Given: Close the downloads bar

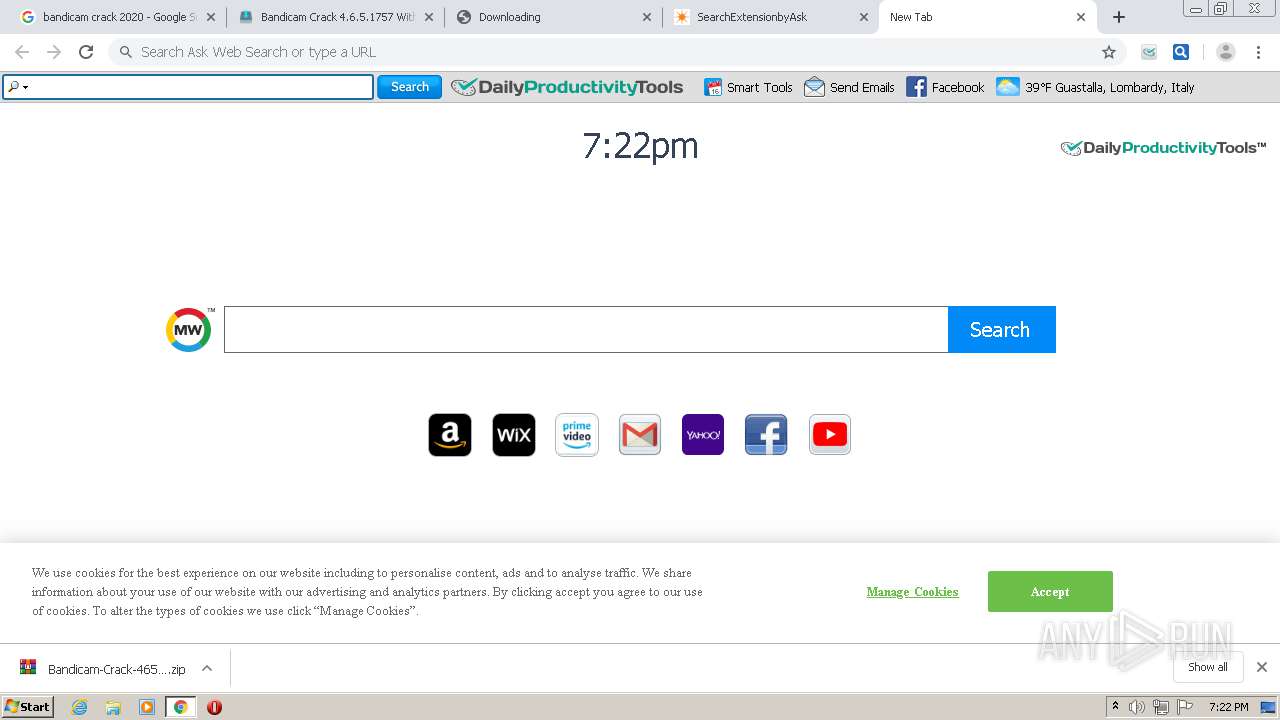Looking at the screenshot, I should (1262, 667).
